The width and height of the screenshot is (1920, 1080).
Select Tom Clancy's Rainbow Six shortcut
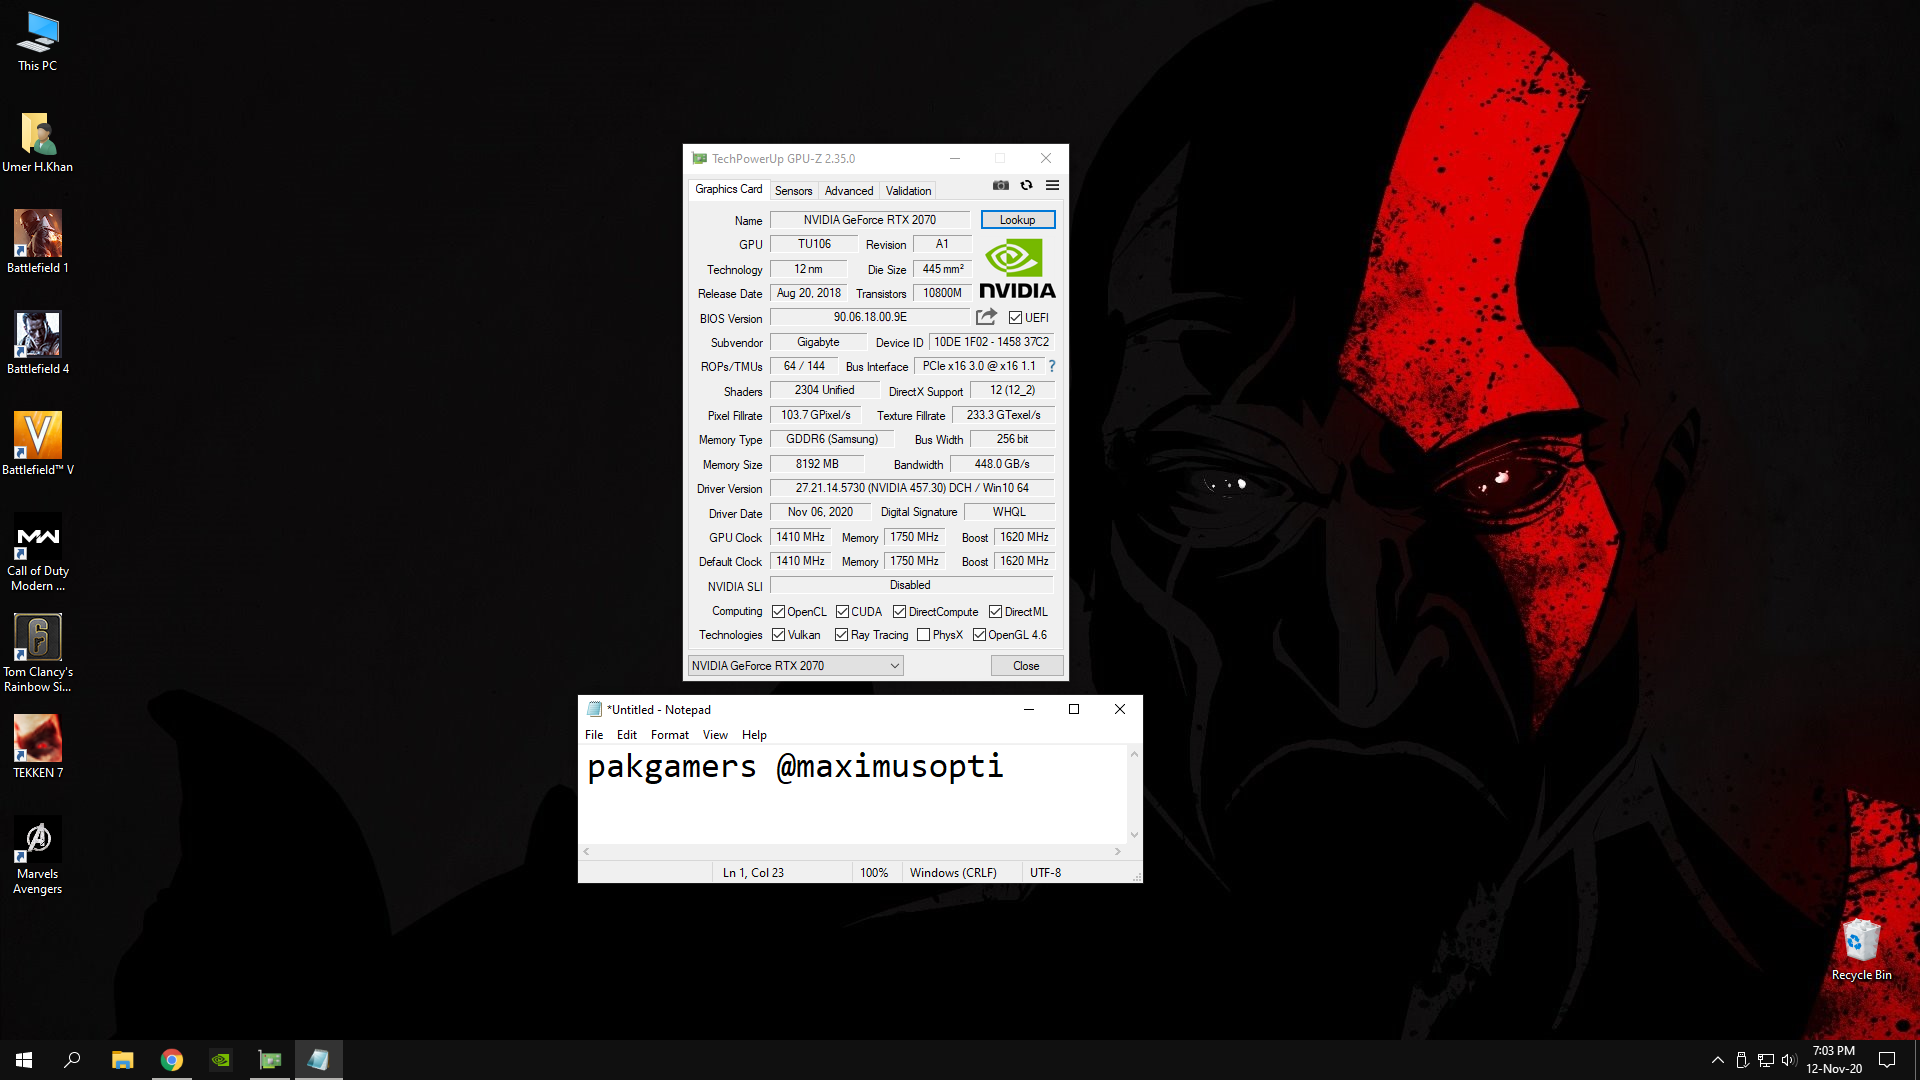pos(37,654)
